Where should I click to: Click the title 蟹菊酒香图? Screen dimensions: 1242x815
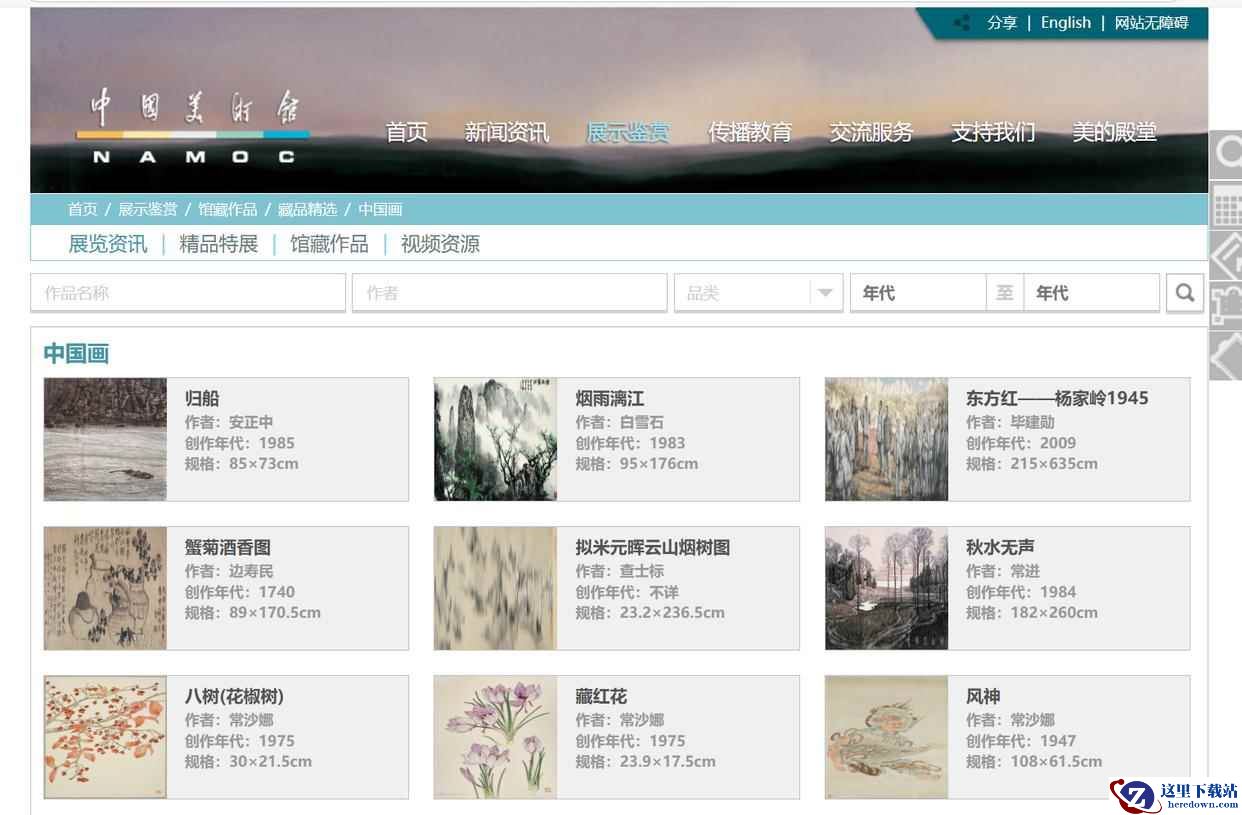228,547
